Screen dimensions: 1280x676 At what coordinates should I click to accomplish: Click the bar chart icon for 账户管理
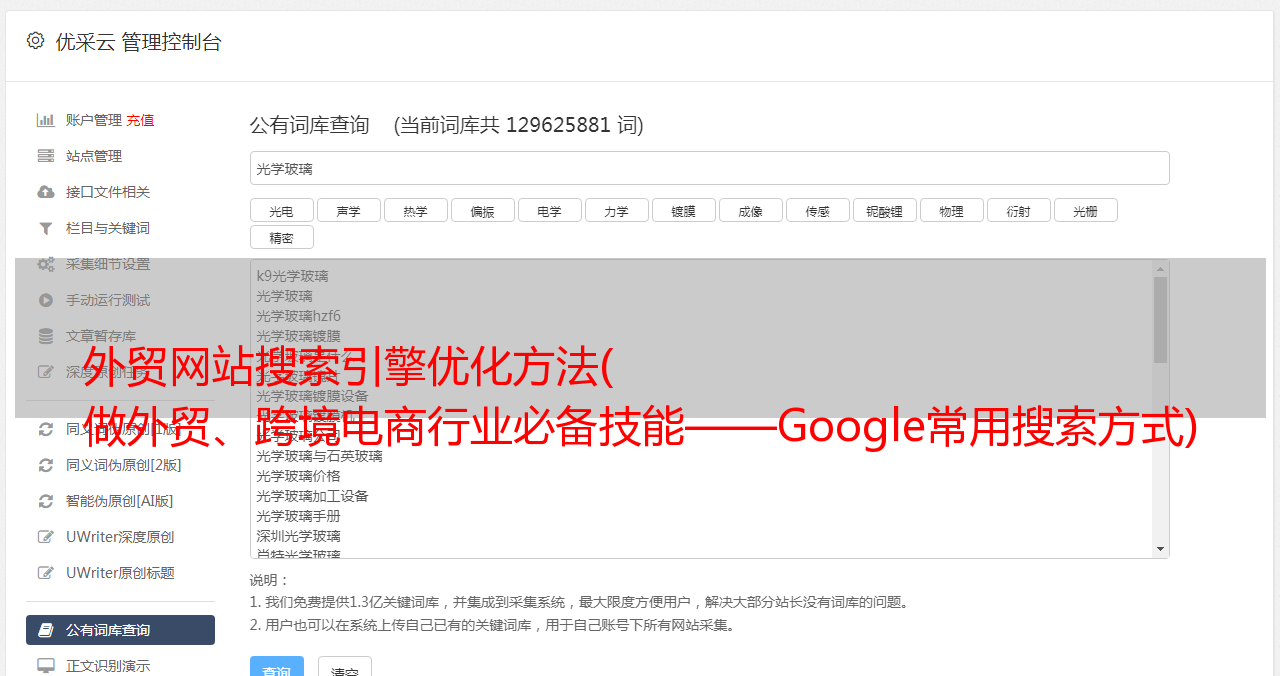click(46, 120)
